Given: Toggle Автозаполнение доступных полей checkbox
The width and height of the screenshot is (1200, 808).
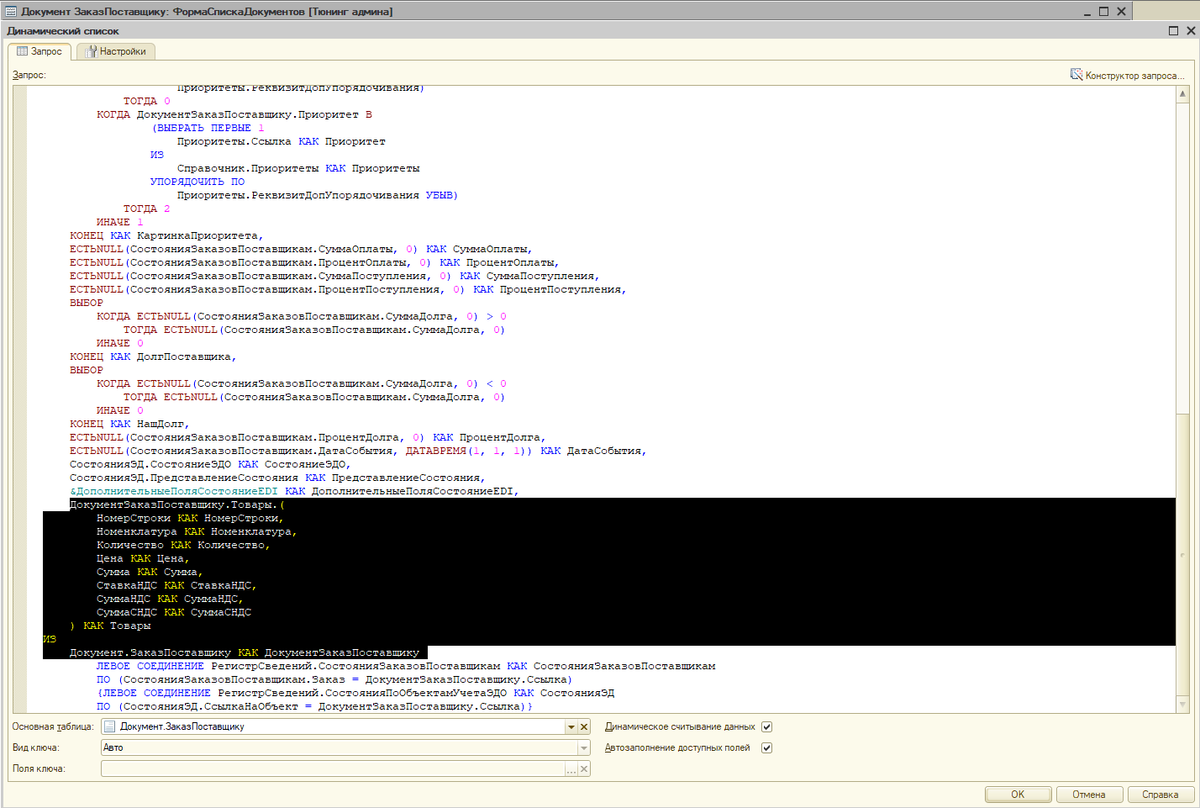Looking at the screenshot, I should click(767, 747).
